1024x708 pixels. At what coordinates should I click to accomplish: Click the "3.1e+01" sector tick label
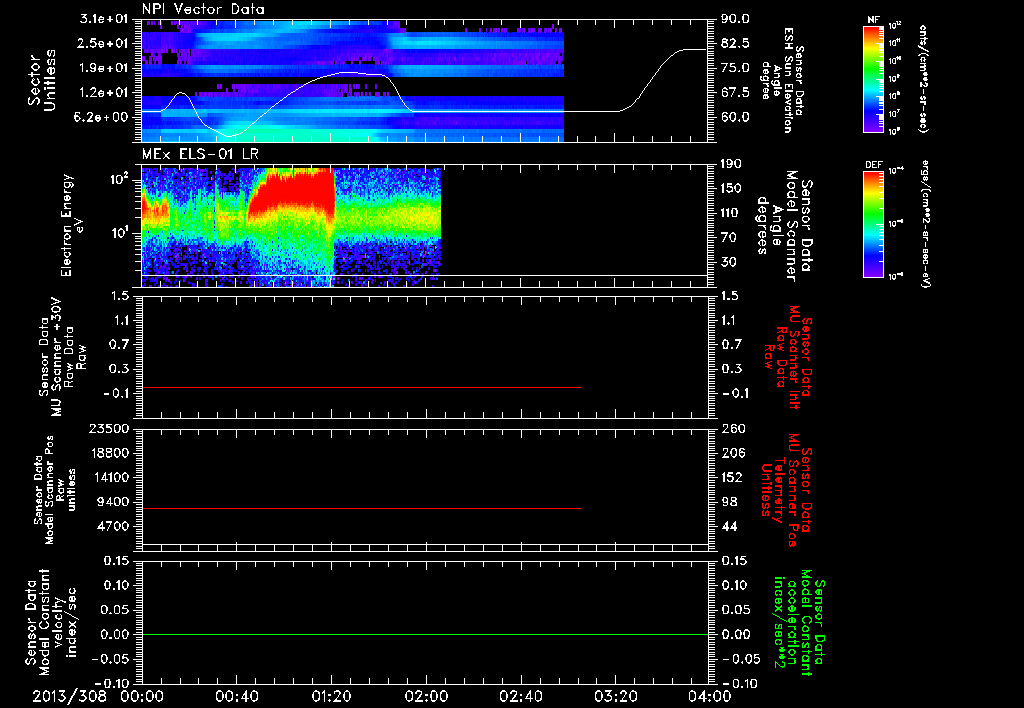pyautogui.click(x=103, y=19)
